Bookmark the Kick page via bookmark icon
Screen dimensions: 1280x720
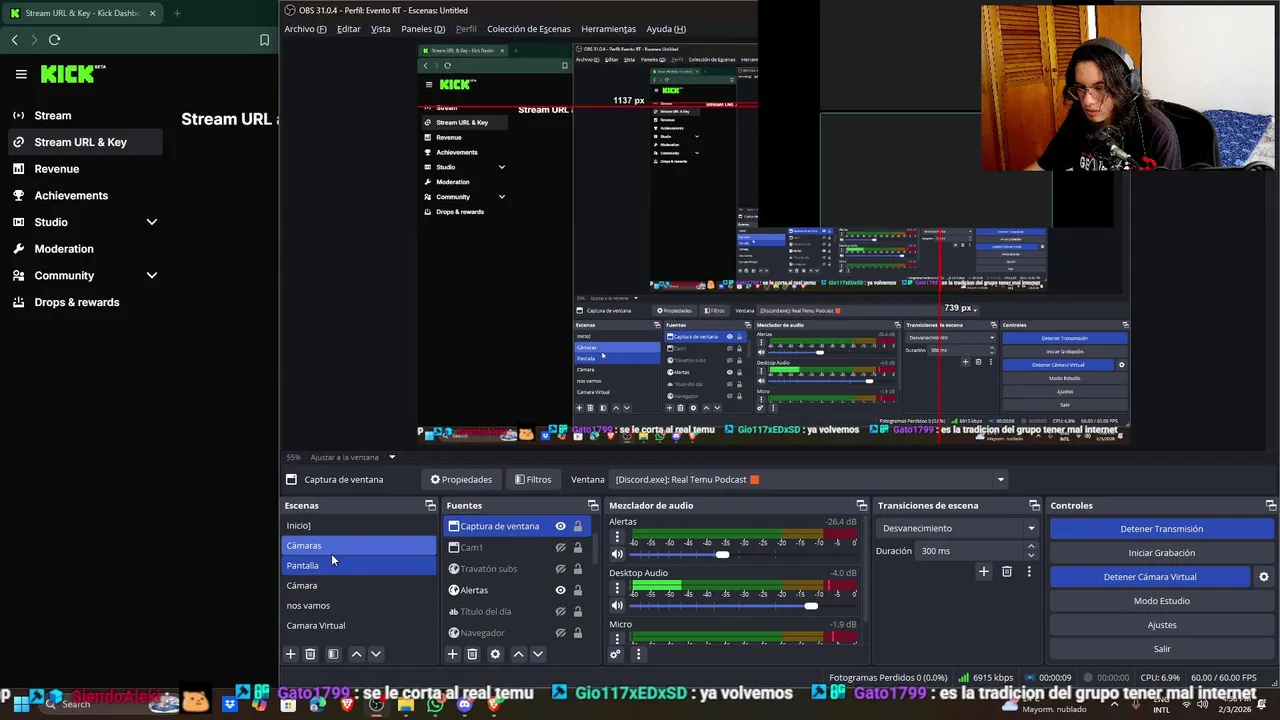click(264, 40)
